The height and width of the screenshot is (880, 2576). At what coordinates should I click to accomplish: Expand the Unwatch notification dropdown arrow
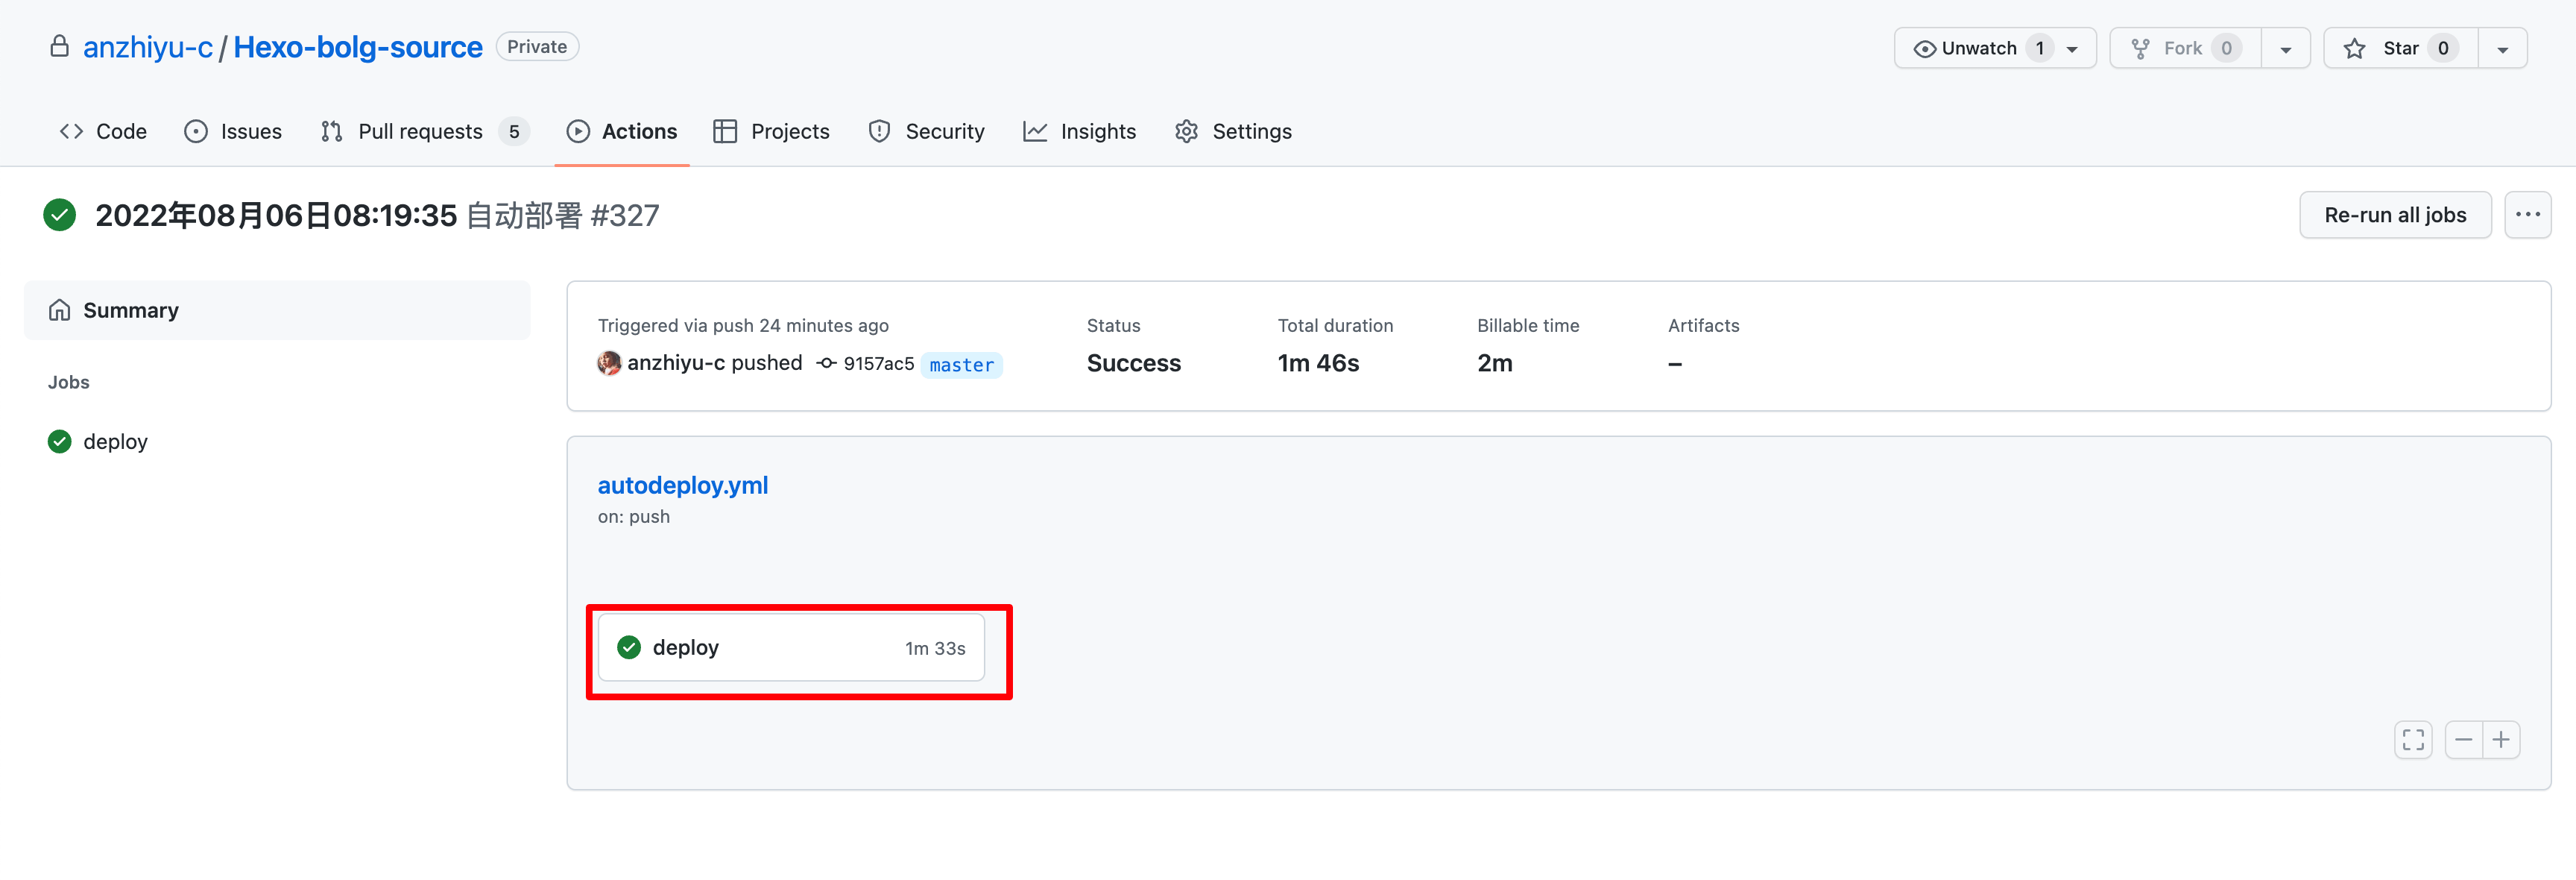(x=2072, y=49)
